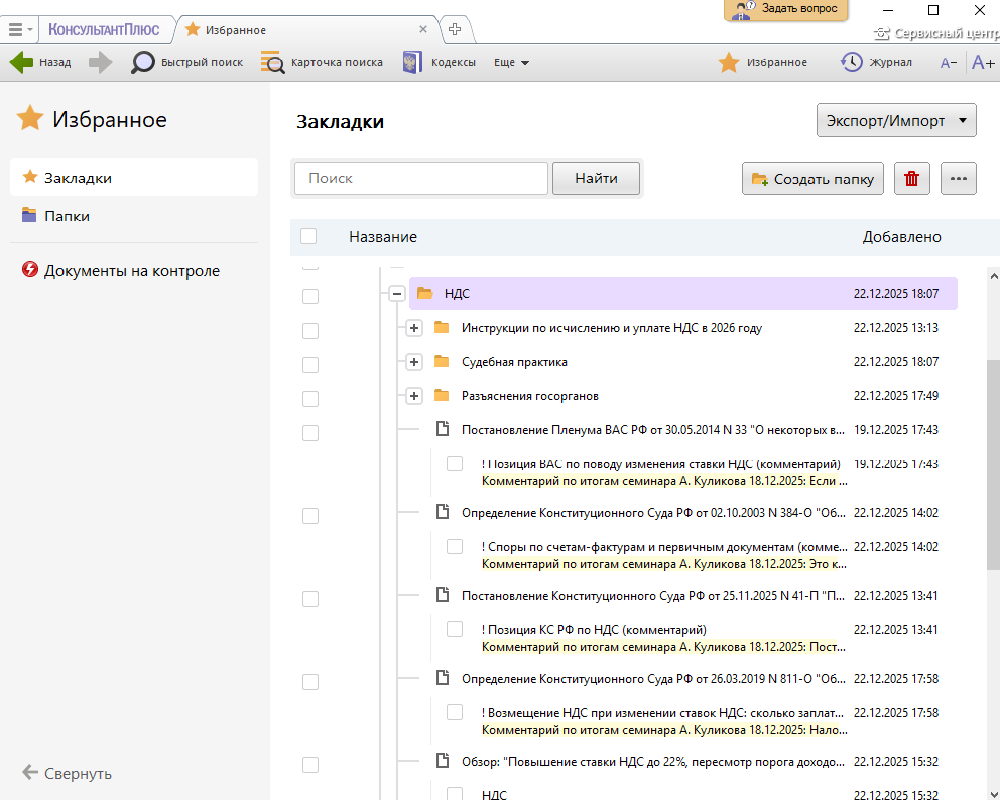This screenshot has width=1000, height=800.
Task: Open the search card icon
Action: coord(272,62)
